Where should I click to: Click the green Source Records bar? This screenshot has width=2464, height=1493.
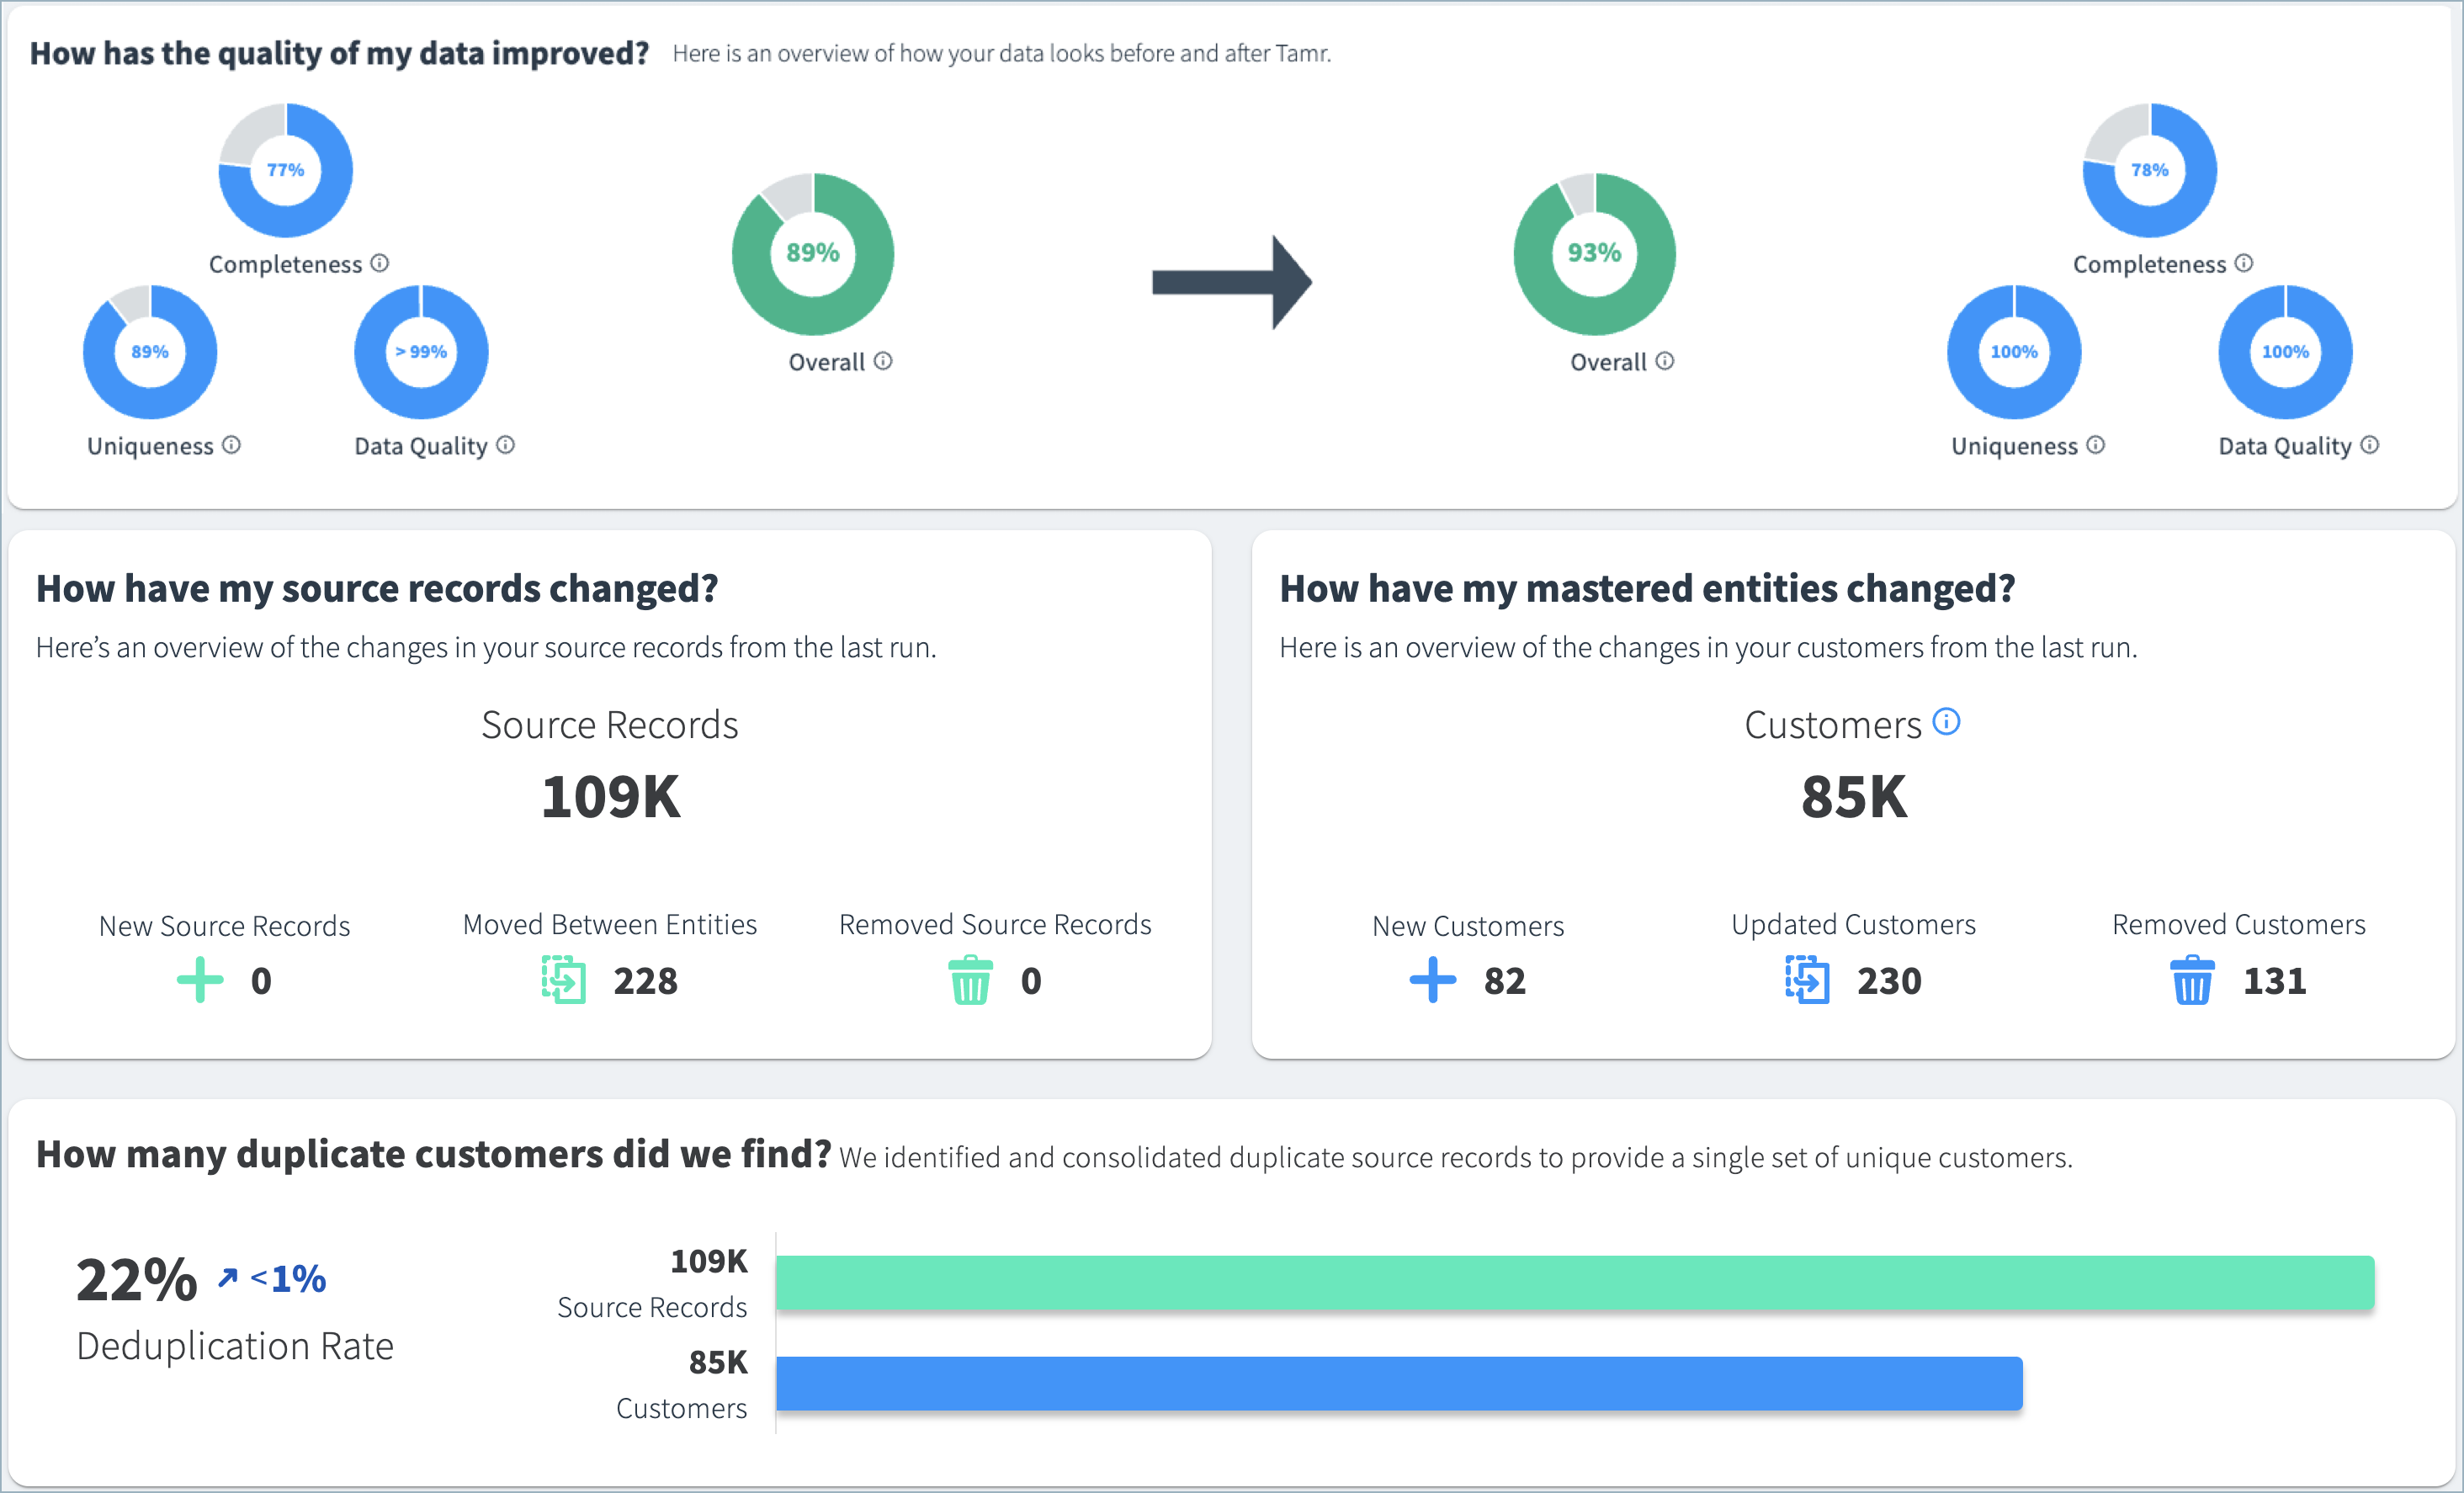tap(1574, 1282)
